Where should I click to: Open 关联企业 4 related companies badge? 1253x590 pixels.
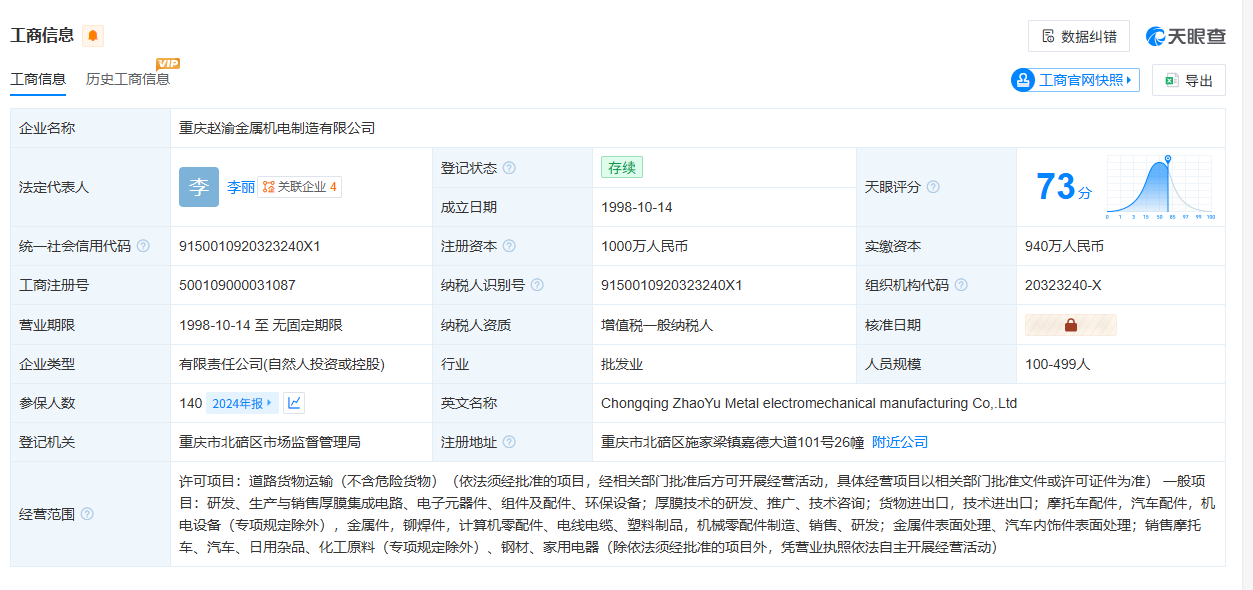(x=299, y=187)
